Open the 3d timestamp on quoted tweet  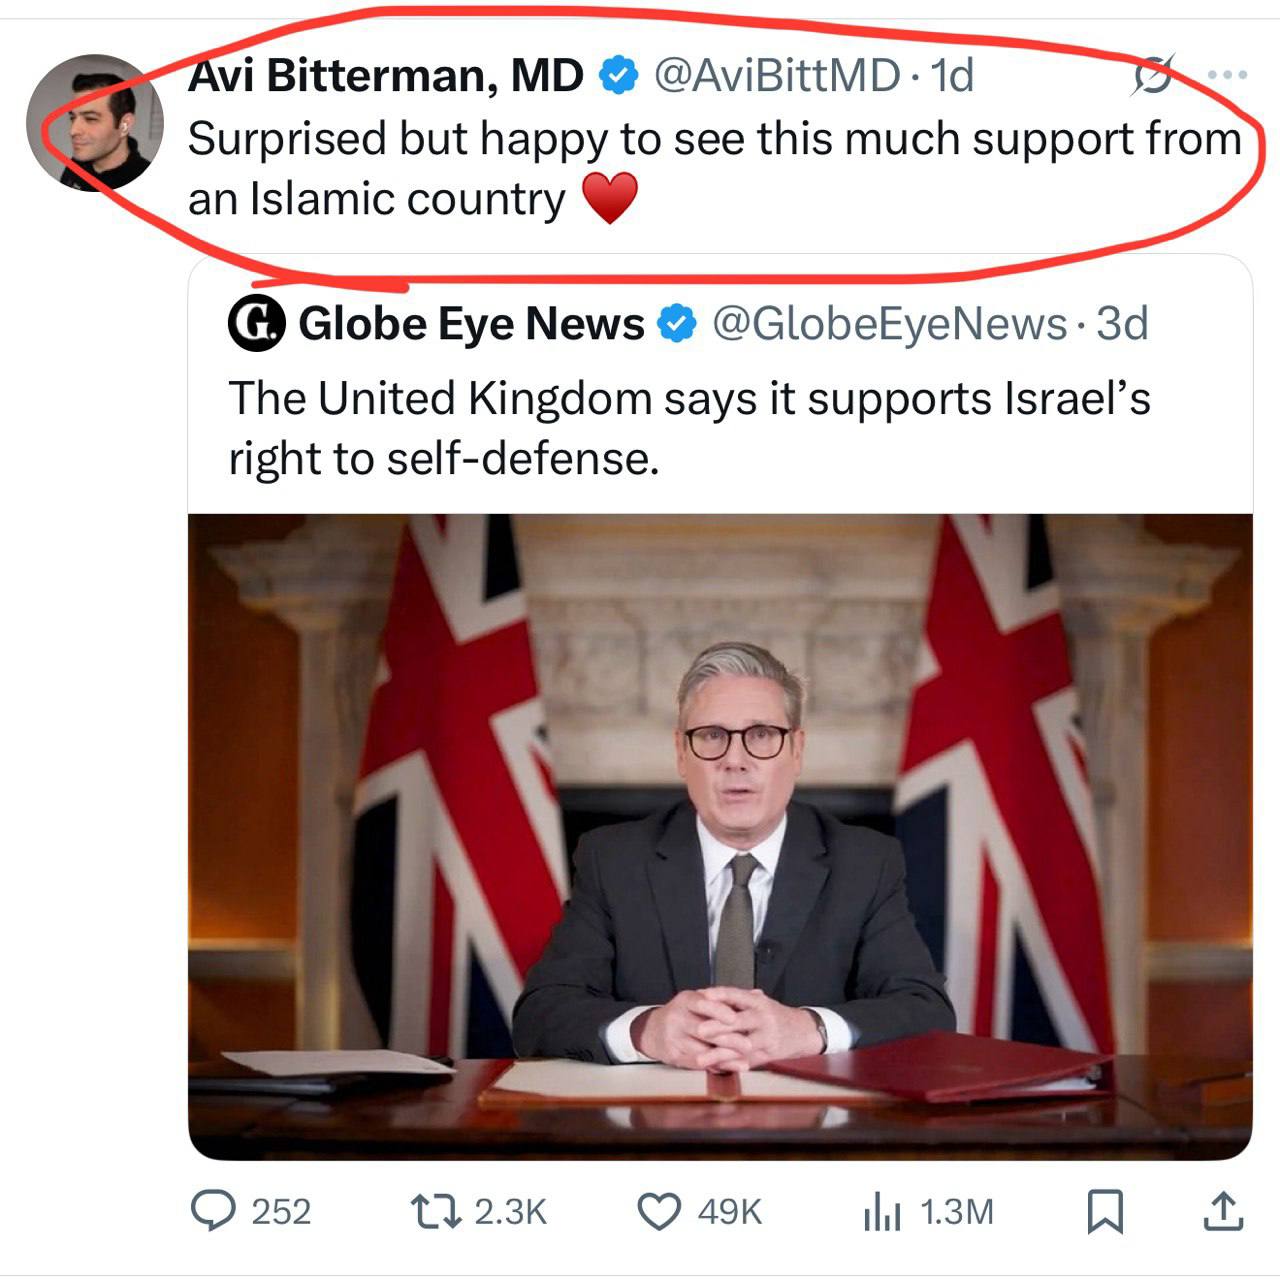(x=1122, y=324)
